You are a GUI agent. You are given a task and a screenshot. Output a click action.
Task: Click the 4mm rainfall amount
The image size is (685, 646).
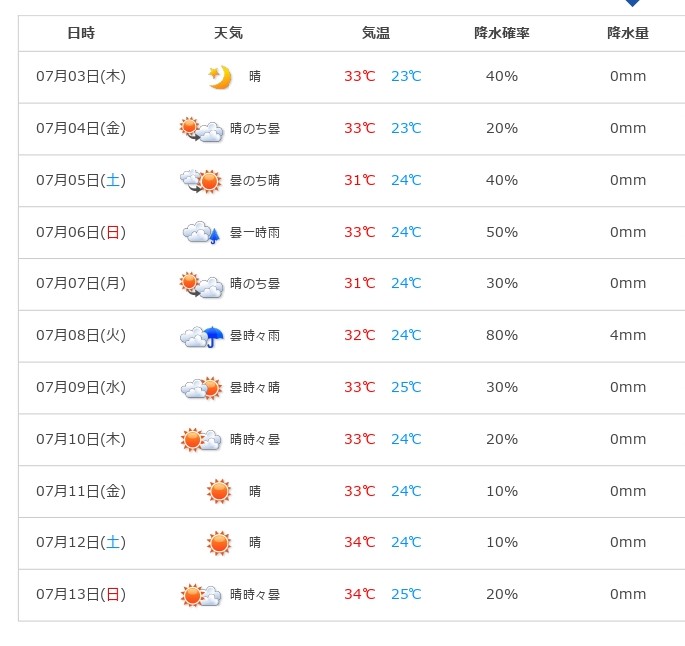pyautogui.click(x=628, y=335)
